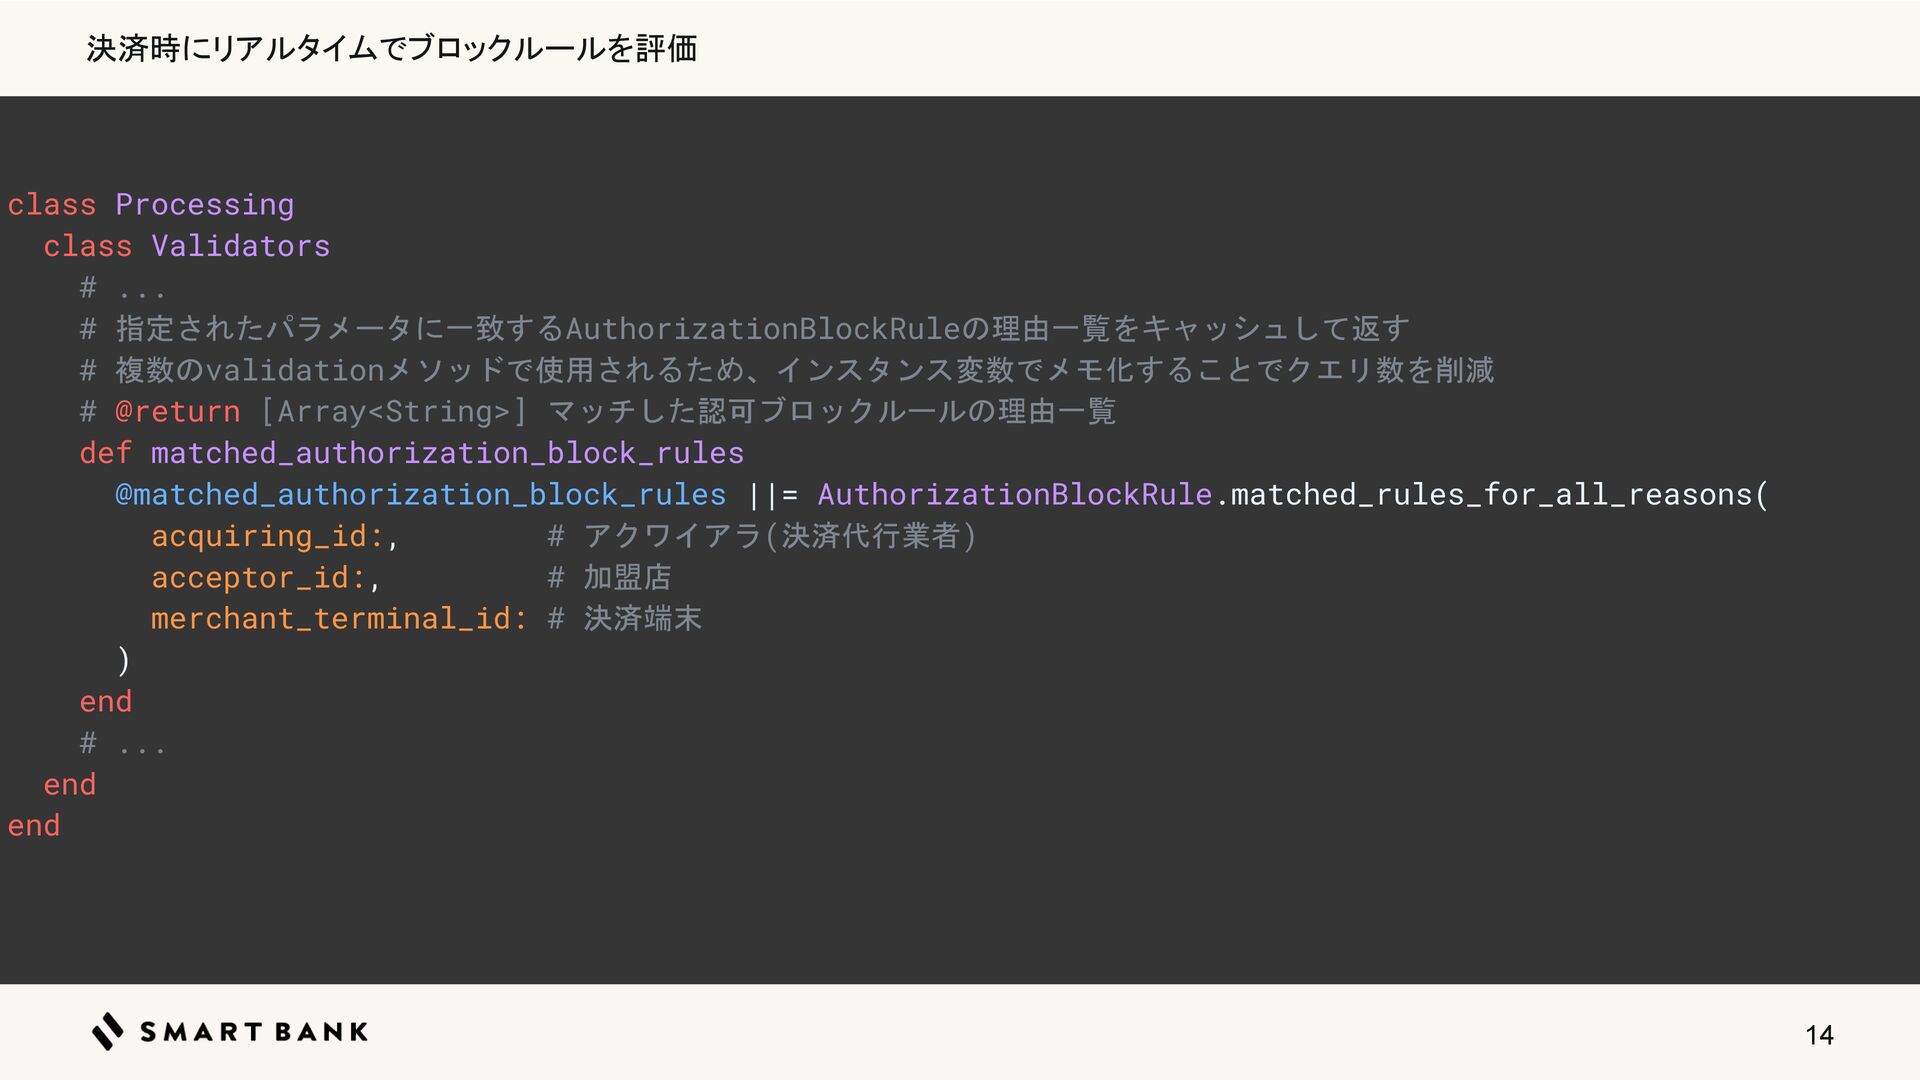The height and width of the screenshot is (1080, 1920).
Task: Click the @matched_authorization_block_rules instance variable
Action: click(420, 495)
